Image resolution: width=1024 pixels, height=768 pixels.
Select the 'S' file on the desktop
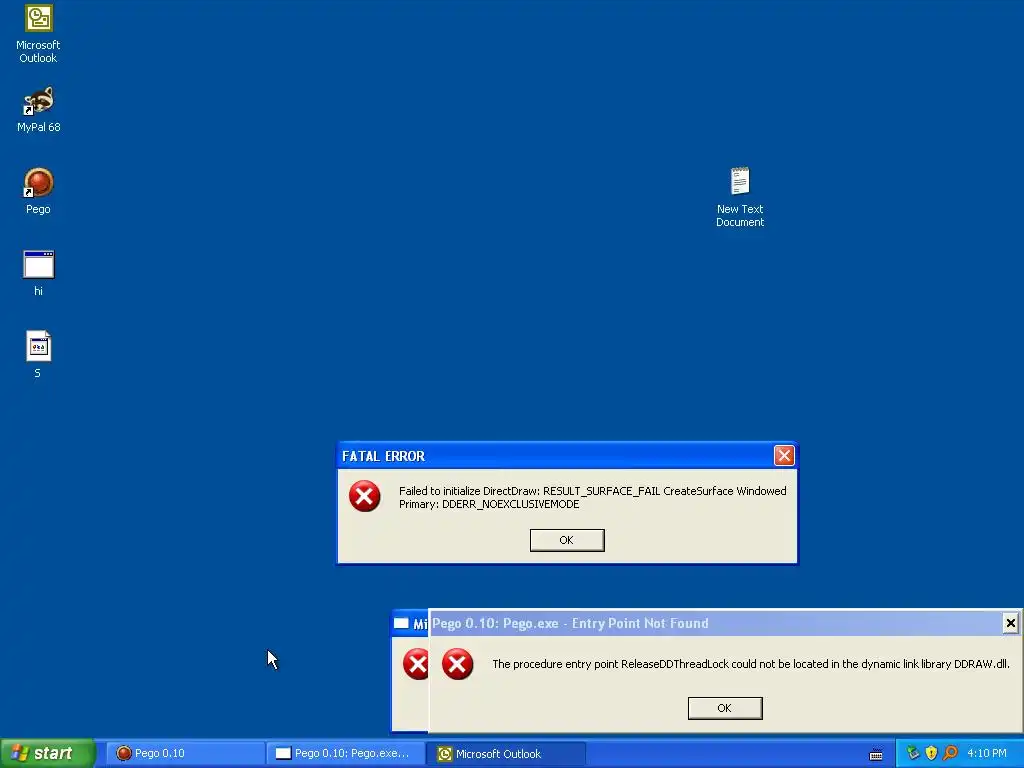[38, 355]
